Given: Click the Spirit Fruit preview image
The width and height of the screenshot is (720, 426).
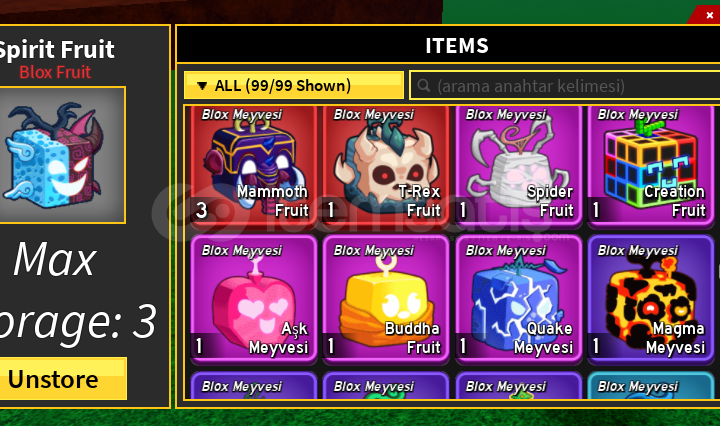Looking at the screenshot, I should tap(60, 155).
